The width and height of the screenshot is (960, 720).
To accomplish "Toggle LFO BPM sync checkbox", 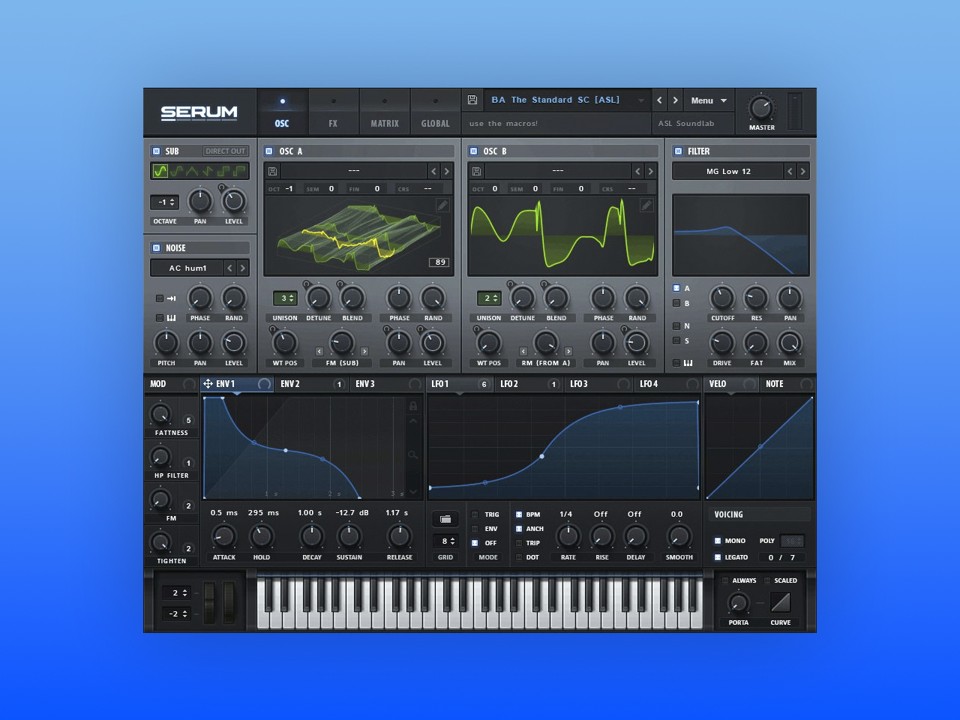I will [x=519, y=514].
